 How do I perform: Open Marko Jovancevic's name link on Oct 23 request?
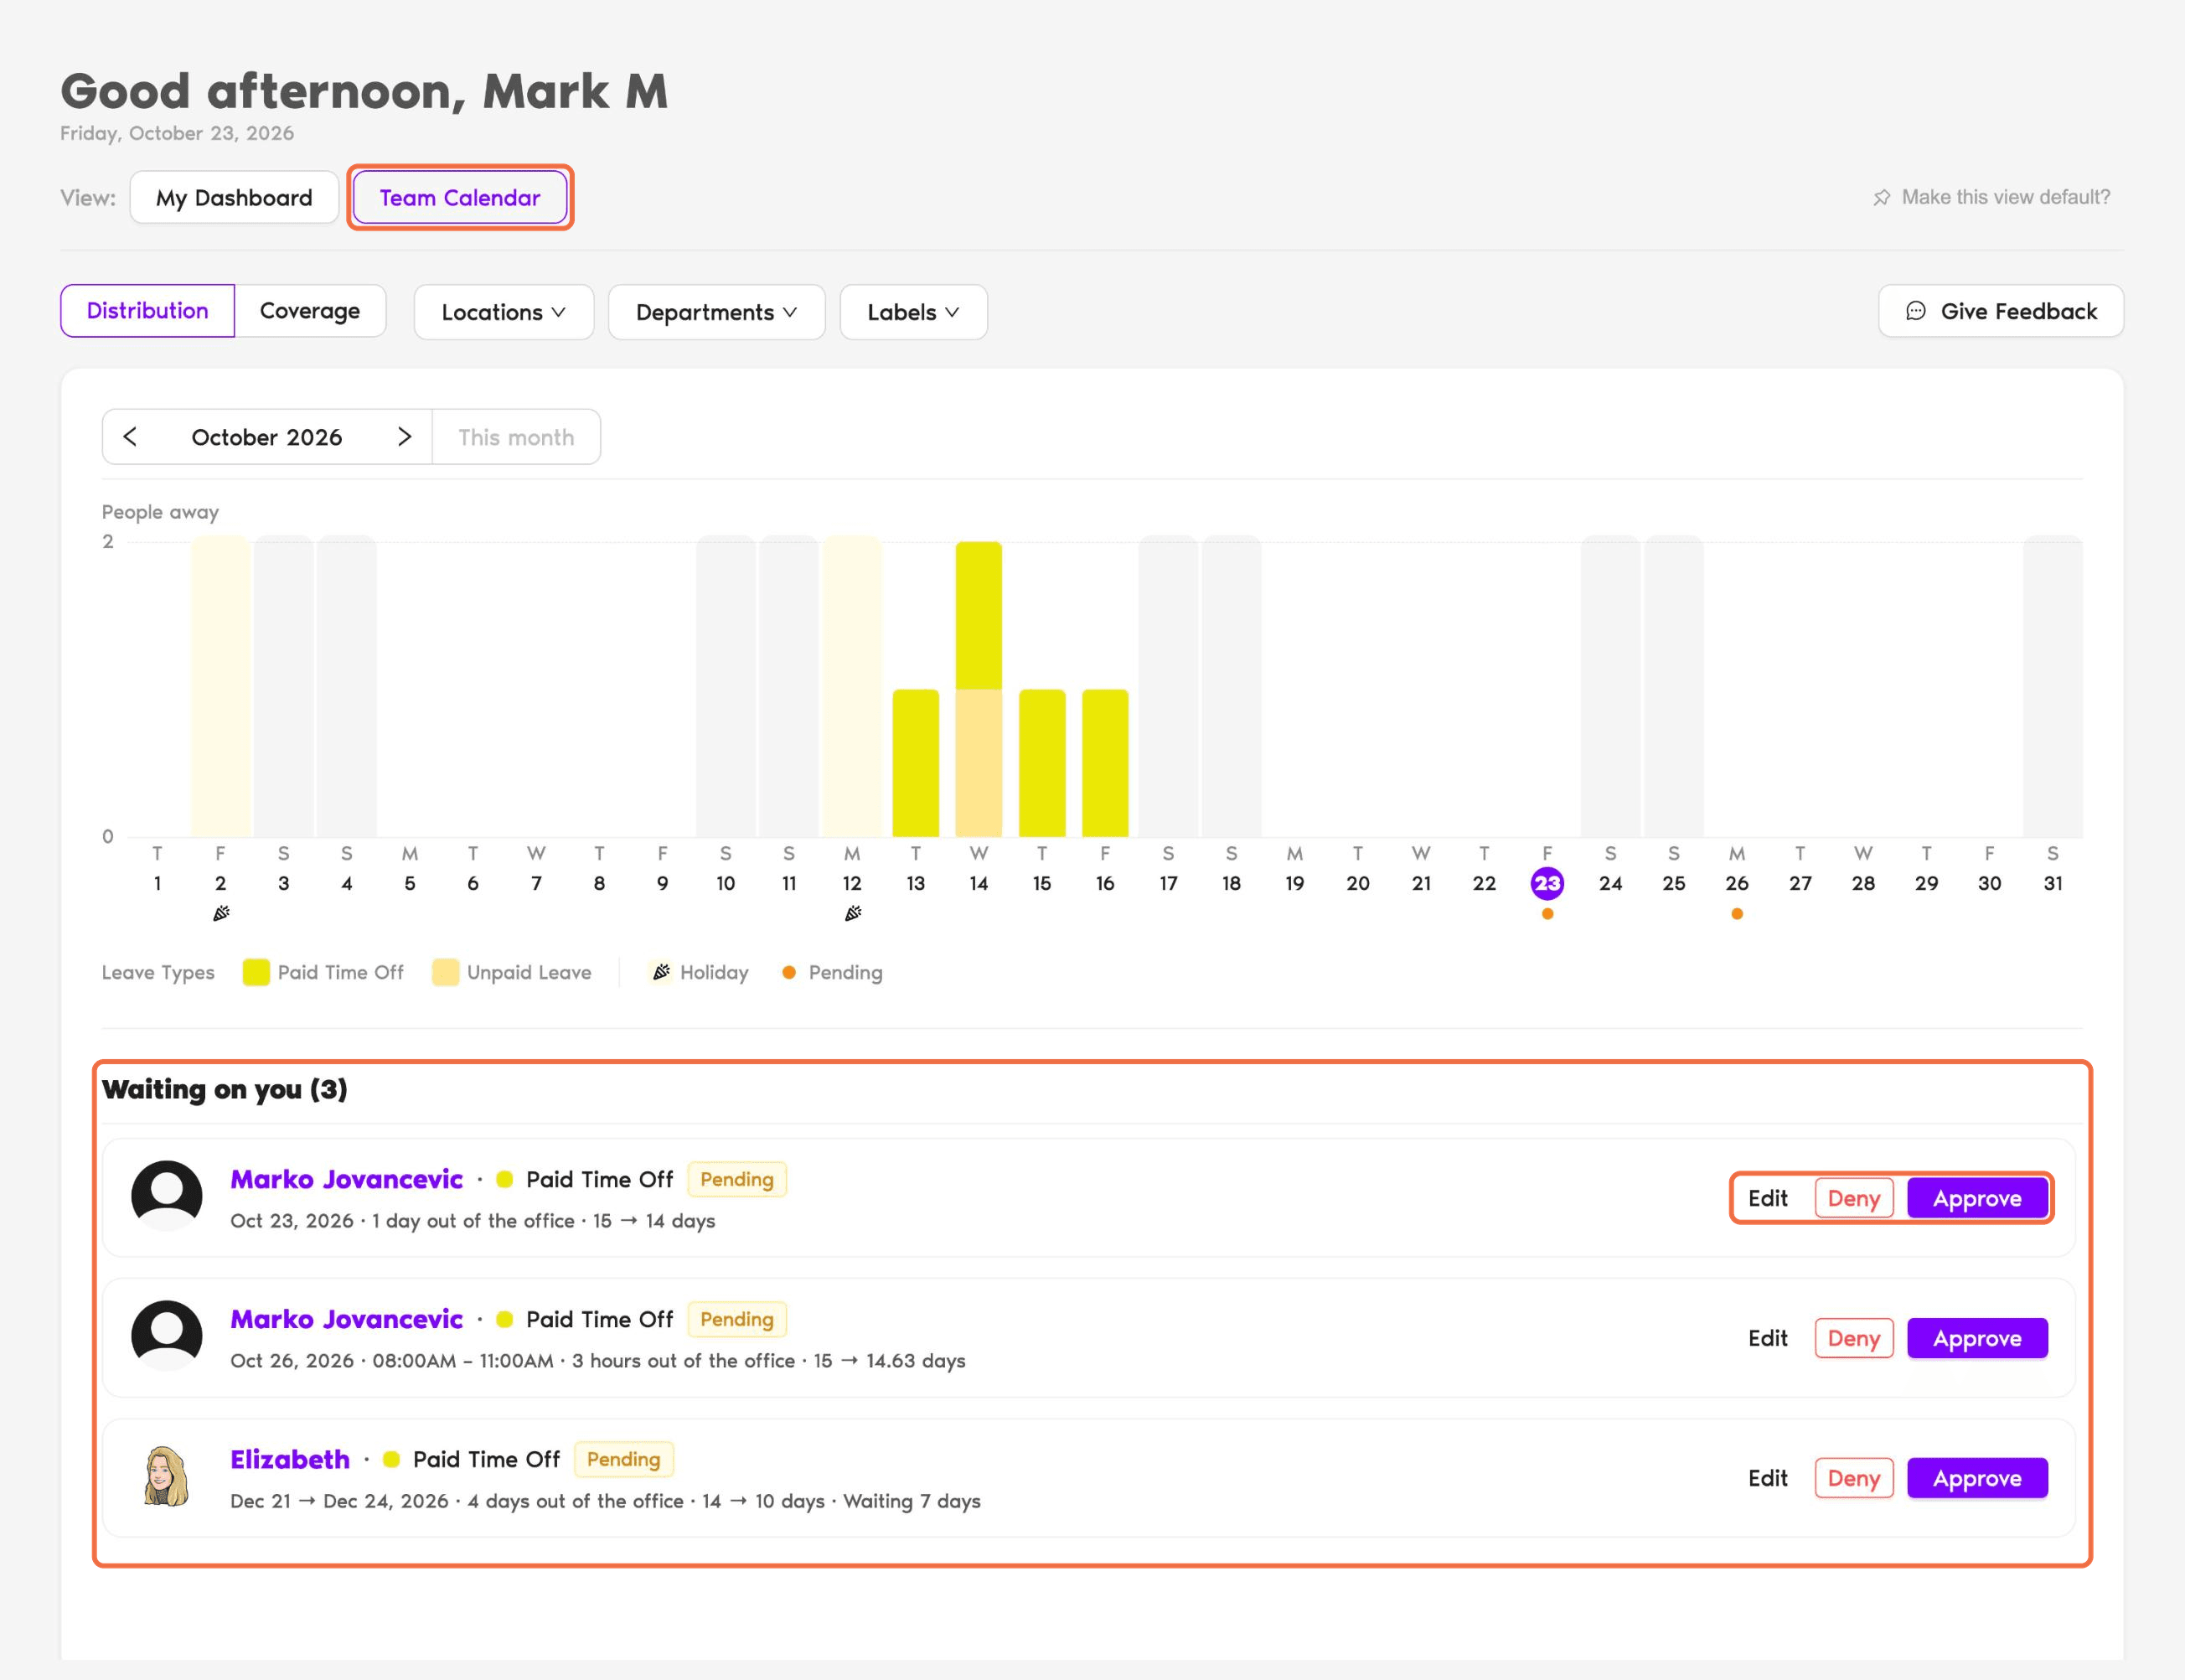[x=347, y=1179]
